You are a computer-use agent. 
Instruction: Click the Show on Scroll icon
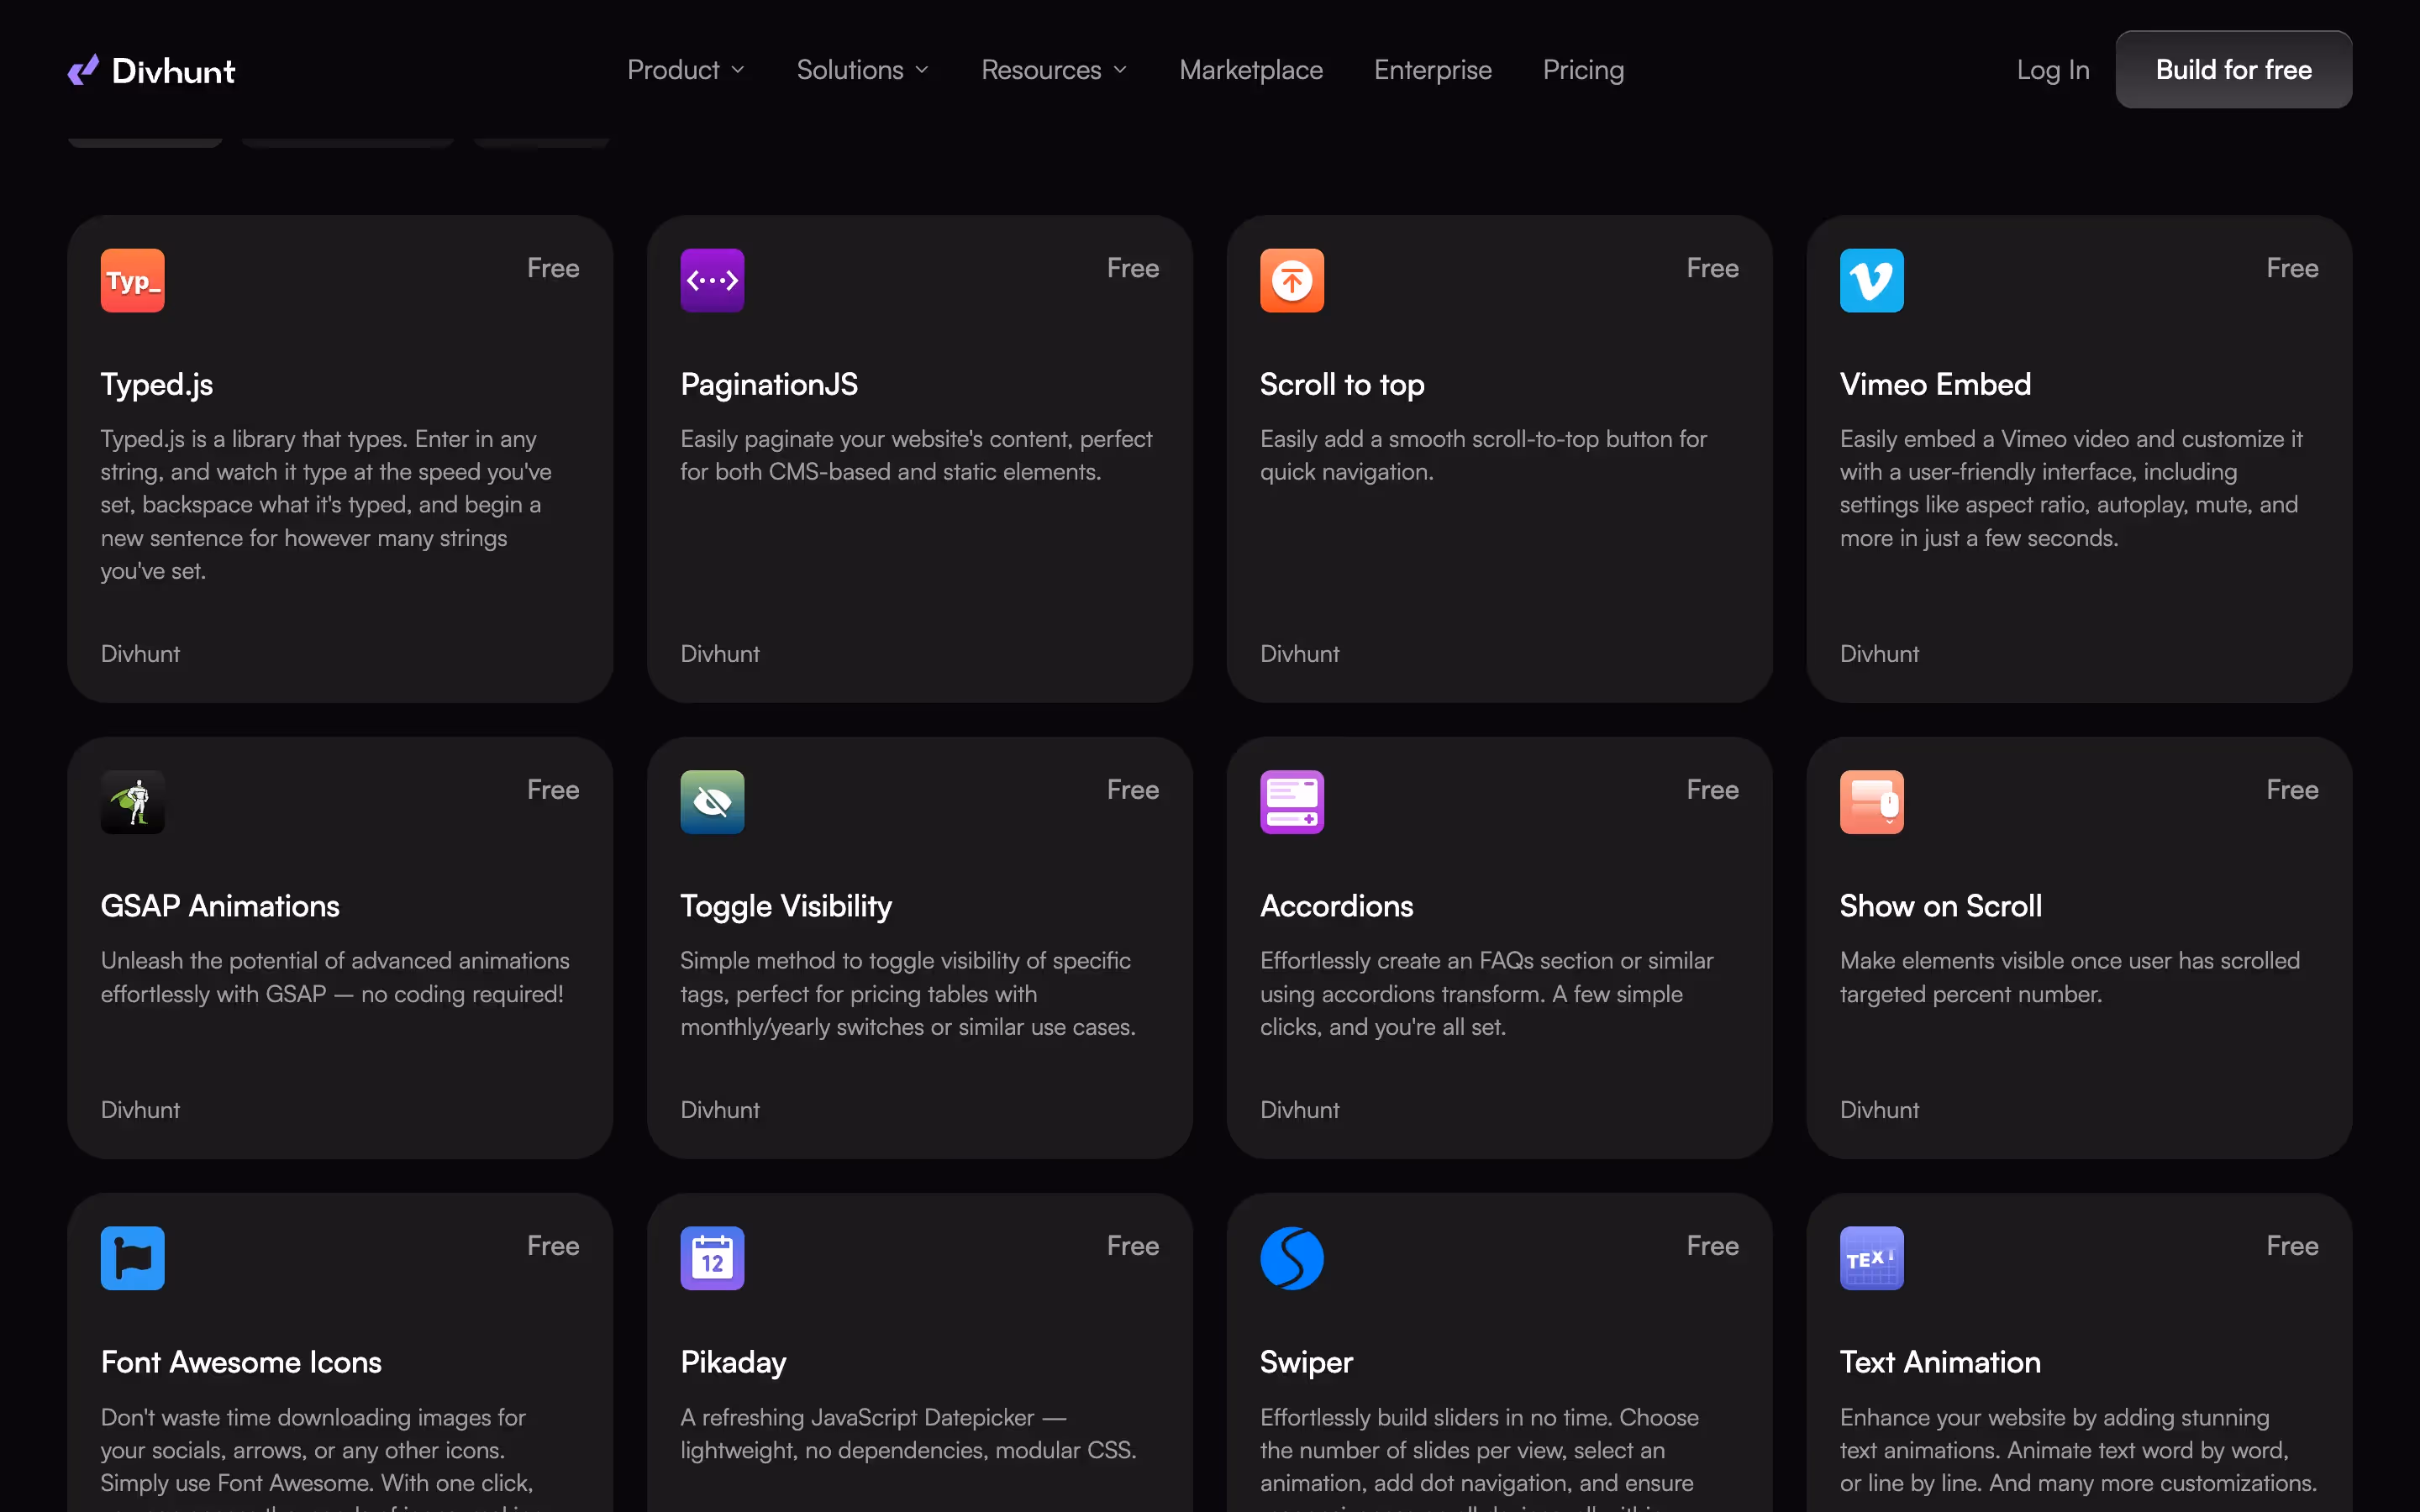(x=1871, y=801)
